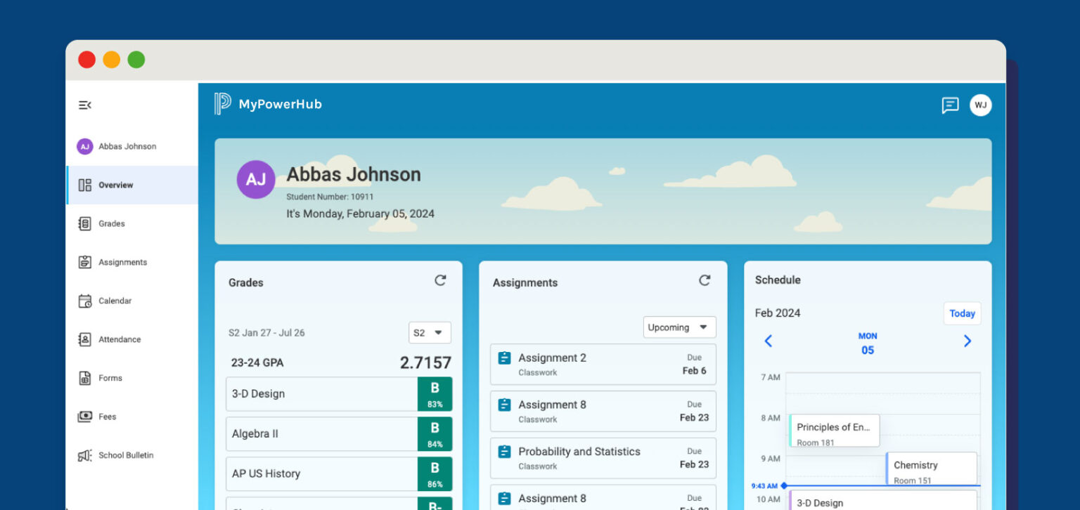Open the Grades menu item
The width and height of the screenshot is (1080, 510).
132,223
